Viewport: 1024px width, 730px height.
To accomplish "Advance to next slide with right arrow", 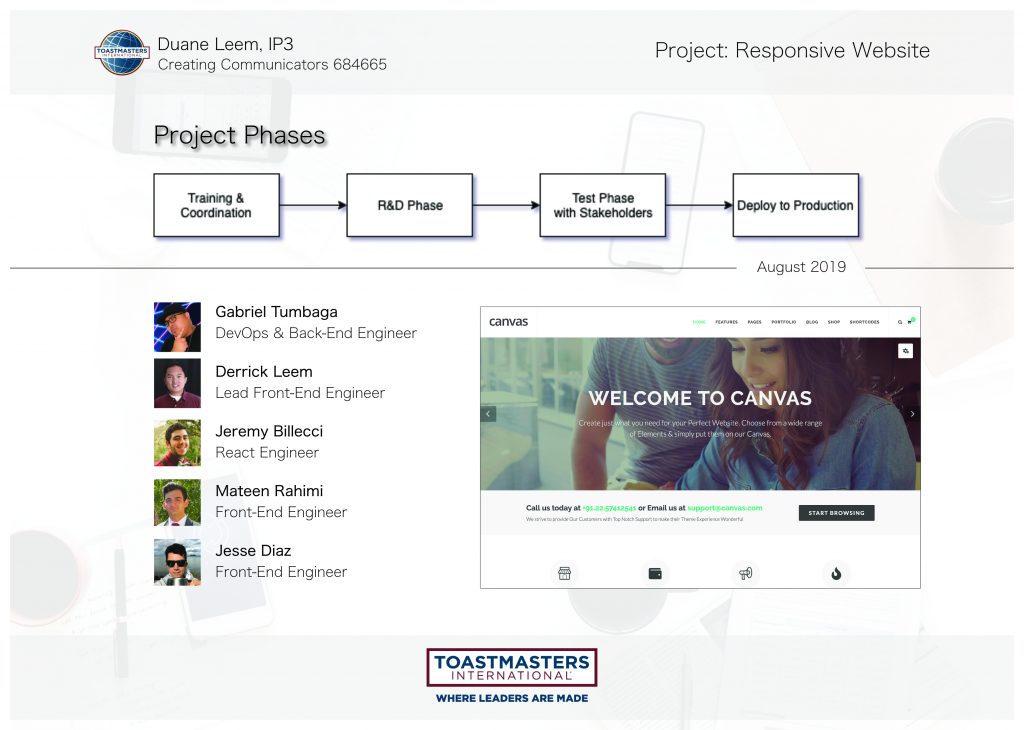I will tap(912, 414).
